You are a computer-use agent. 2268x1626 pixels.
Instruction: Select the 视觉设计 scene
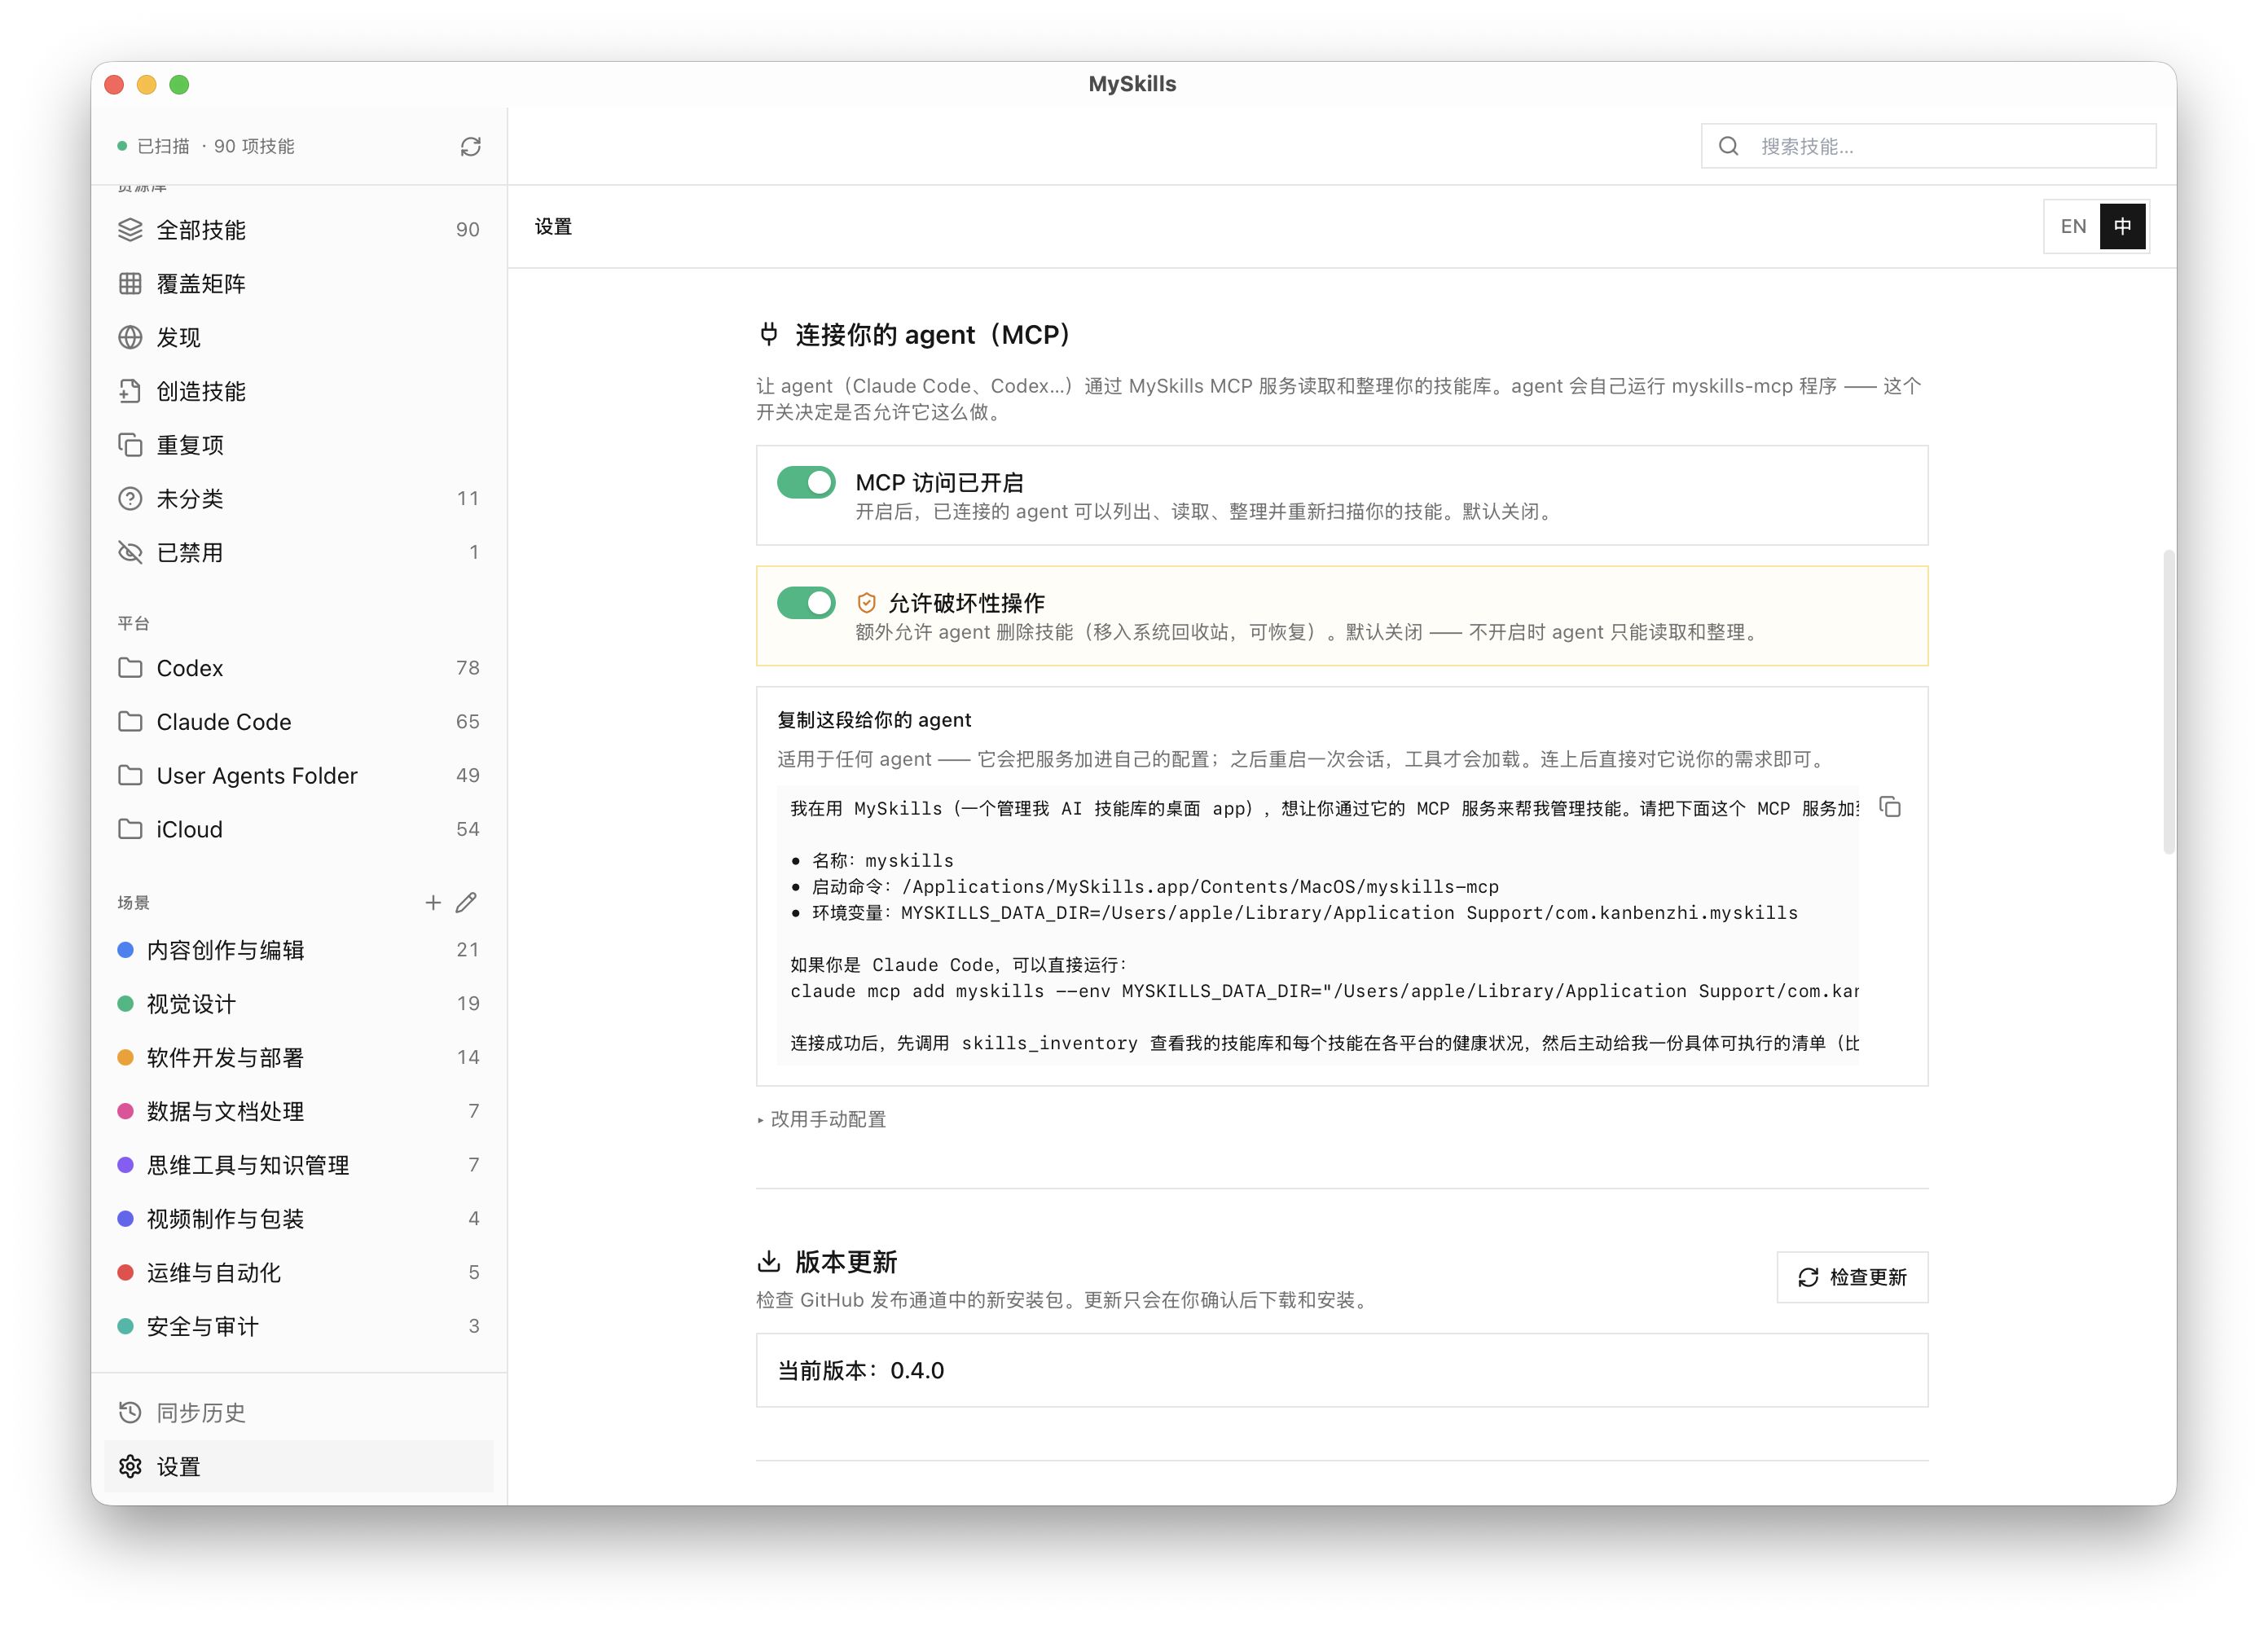298,1004
